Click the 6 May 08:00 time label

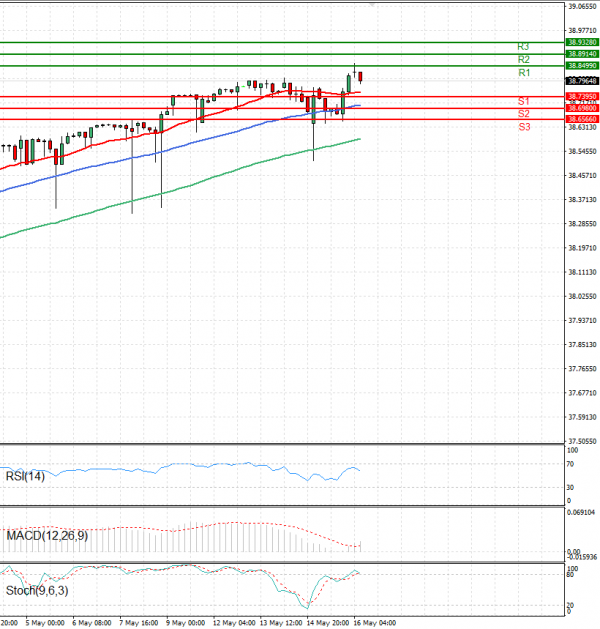coord(92,623)
